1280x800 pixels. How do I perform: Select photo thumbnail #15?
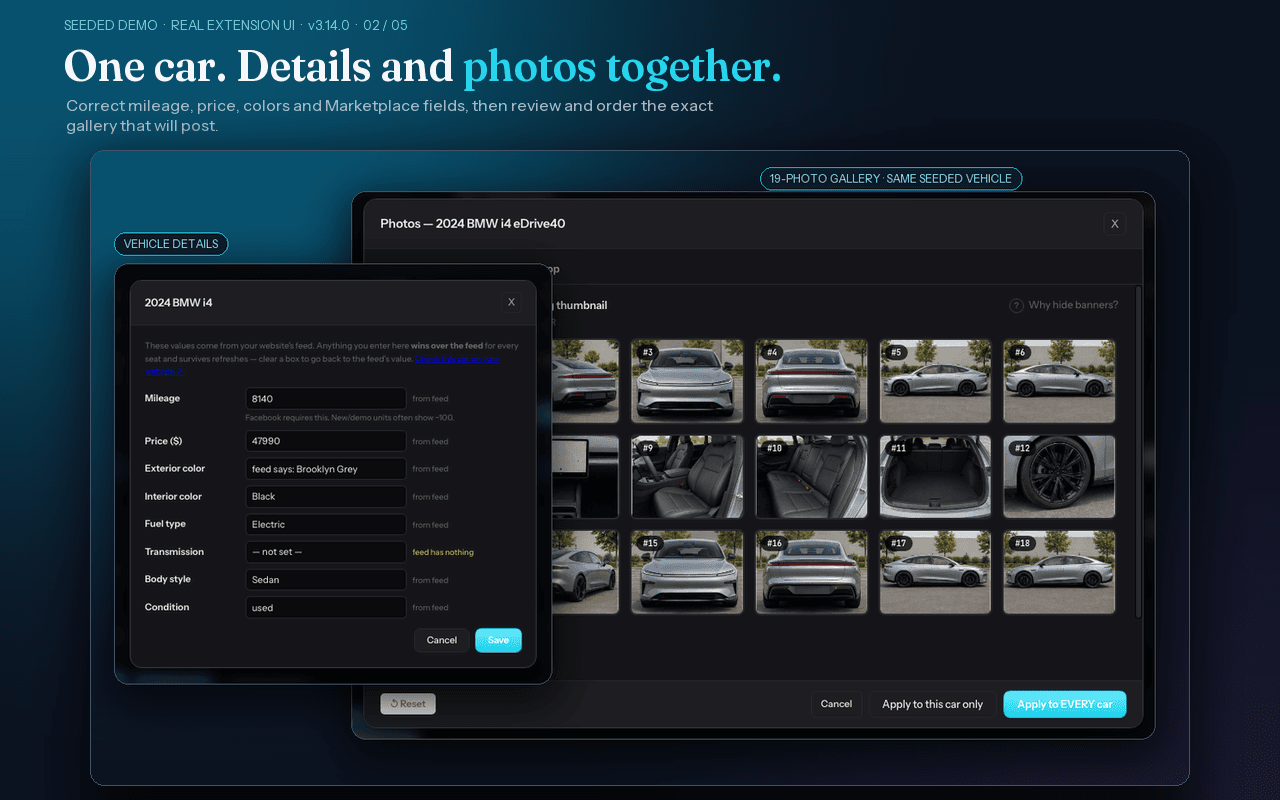tap(687, 572)
